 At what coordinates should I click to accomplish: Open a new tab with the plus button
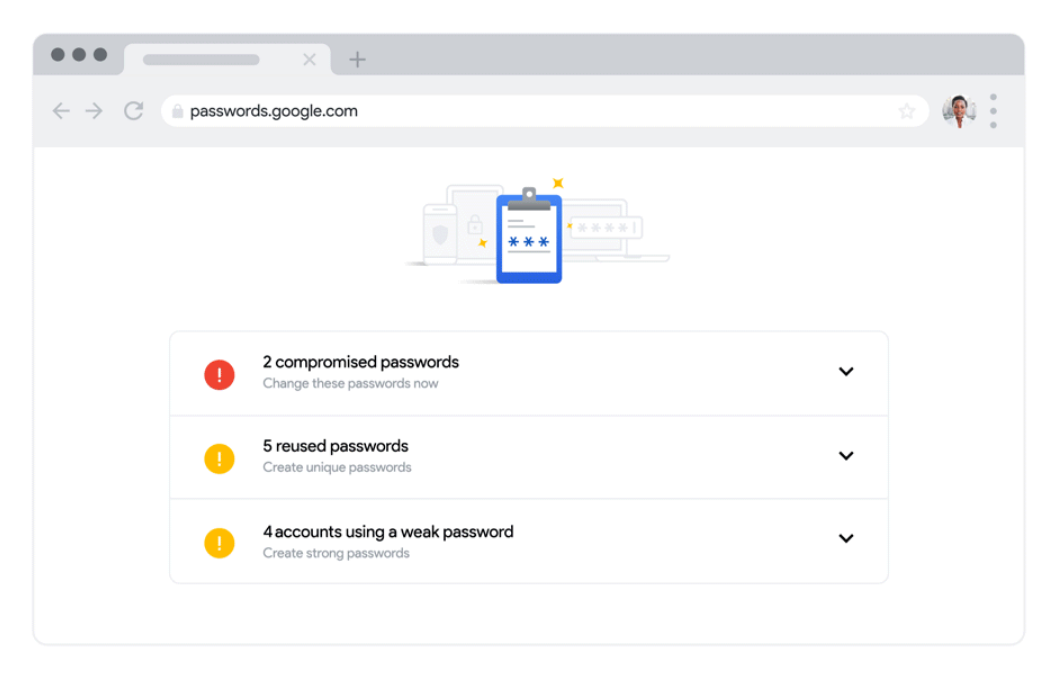357,59
